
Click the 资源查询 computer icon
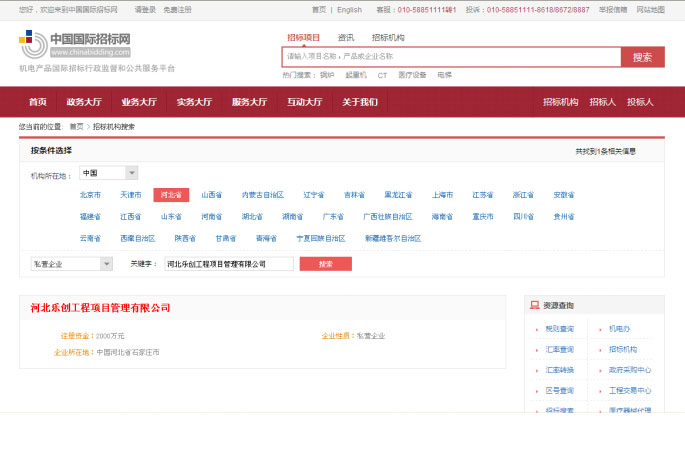(x=534, y=305)
